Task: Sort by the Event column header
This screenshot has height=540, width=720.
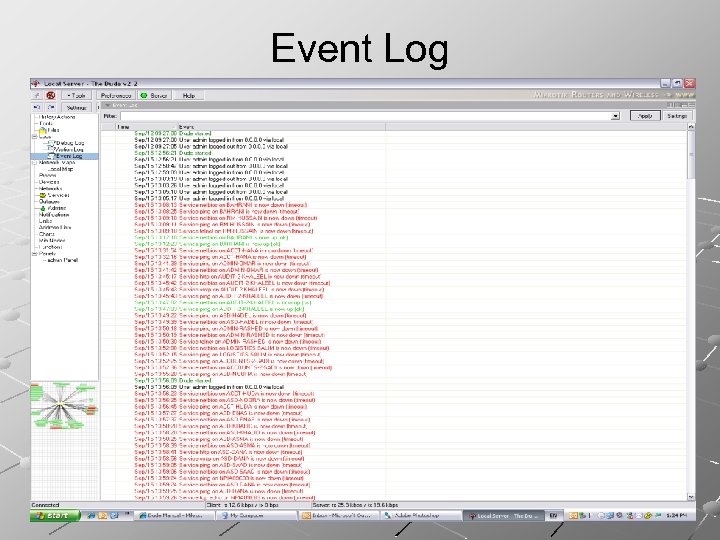Action: 281,126
